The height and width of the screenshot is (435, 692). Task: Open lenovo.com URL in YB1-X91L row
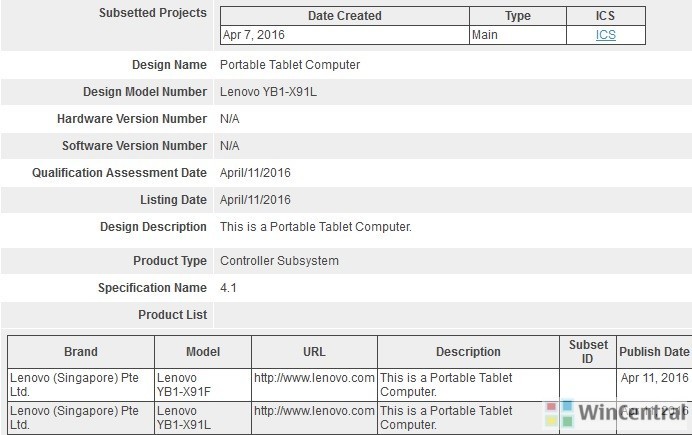click(314, 411)
